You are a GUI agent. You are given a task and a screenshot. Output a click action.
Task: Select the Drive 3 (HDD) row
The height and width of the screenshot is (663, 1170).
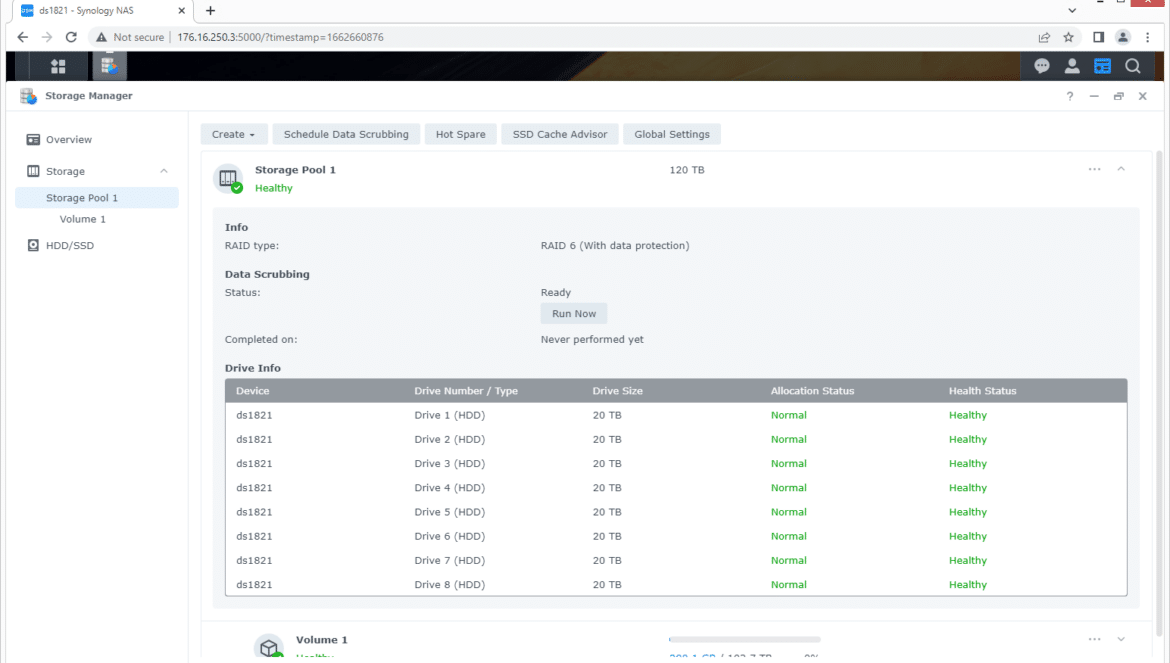pos(676,464)
